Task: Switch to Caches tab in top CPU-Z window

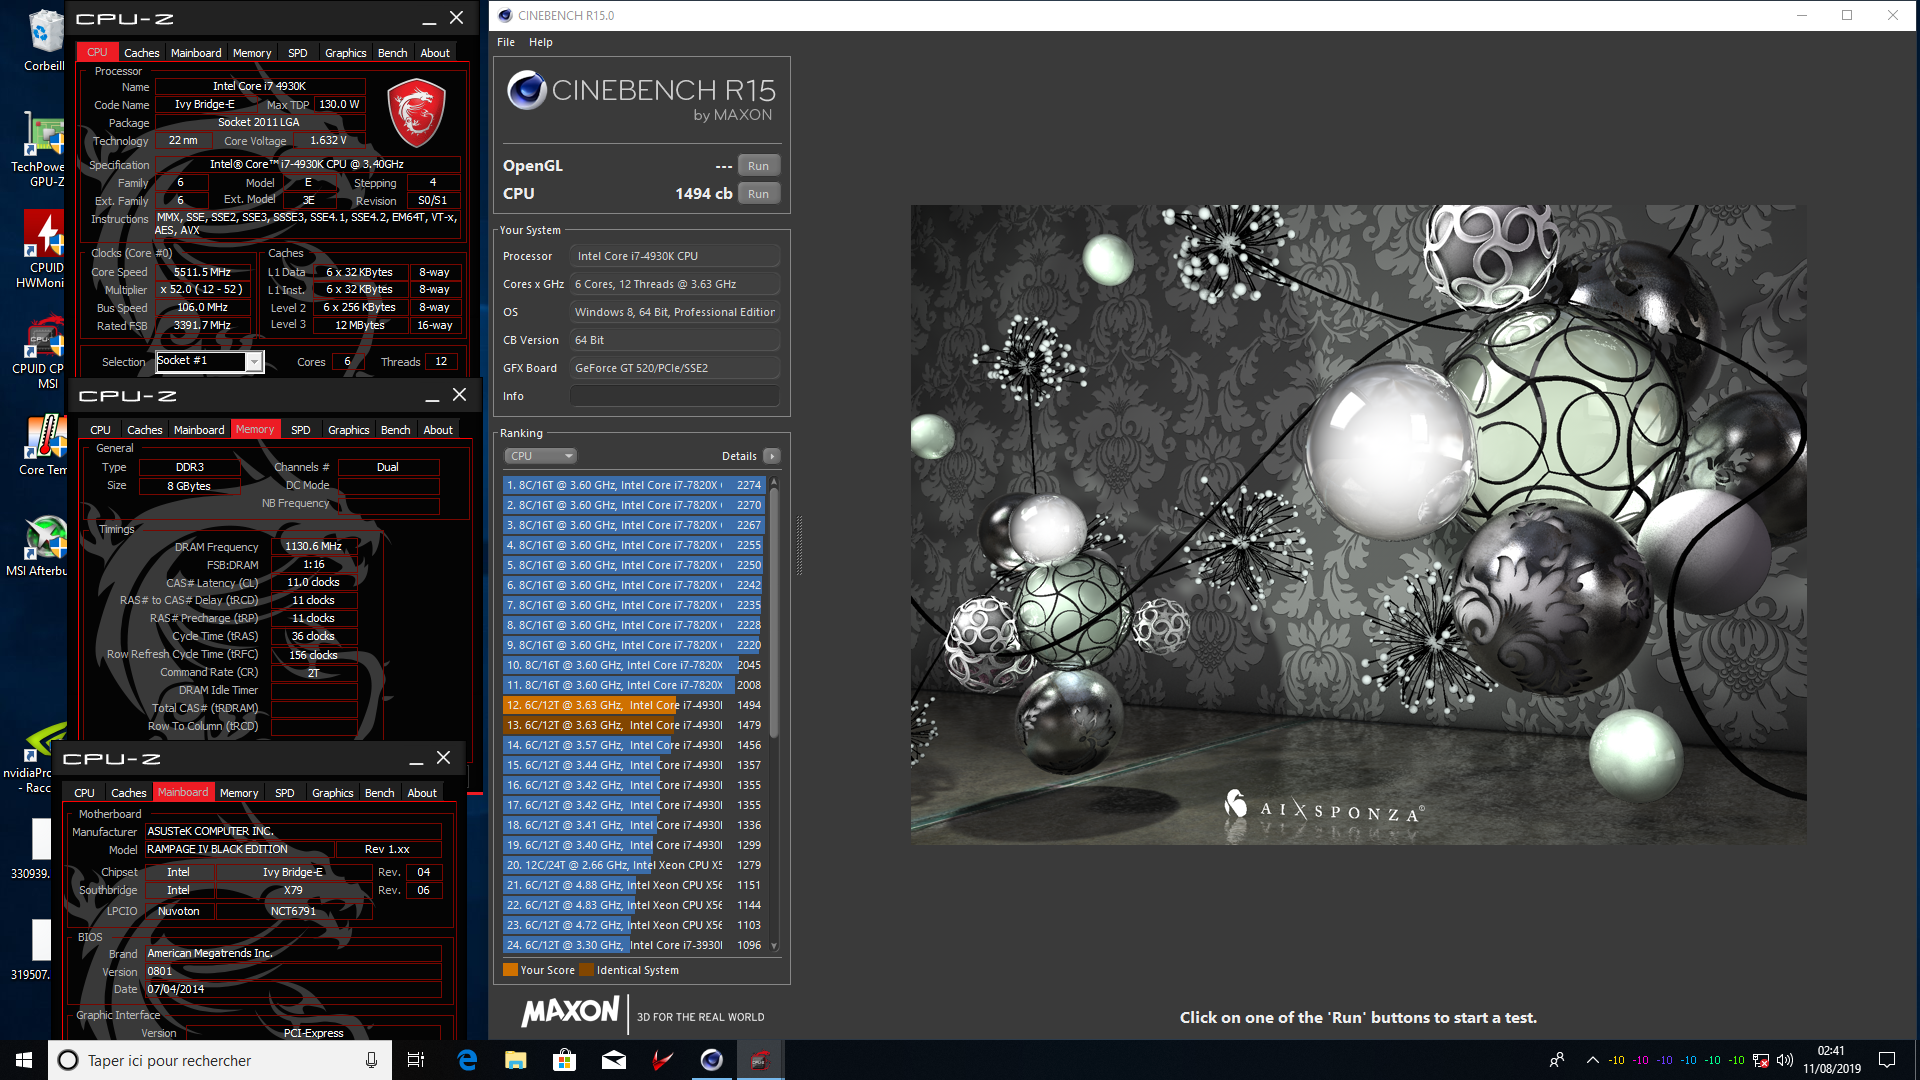Action: click(142, 53)
